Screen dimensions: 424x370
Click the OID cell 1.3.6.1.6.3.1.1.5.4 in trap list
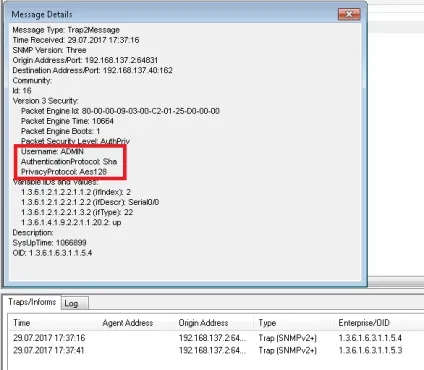370,338
